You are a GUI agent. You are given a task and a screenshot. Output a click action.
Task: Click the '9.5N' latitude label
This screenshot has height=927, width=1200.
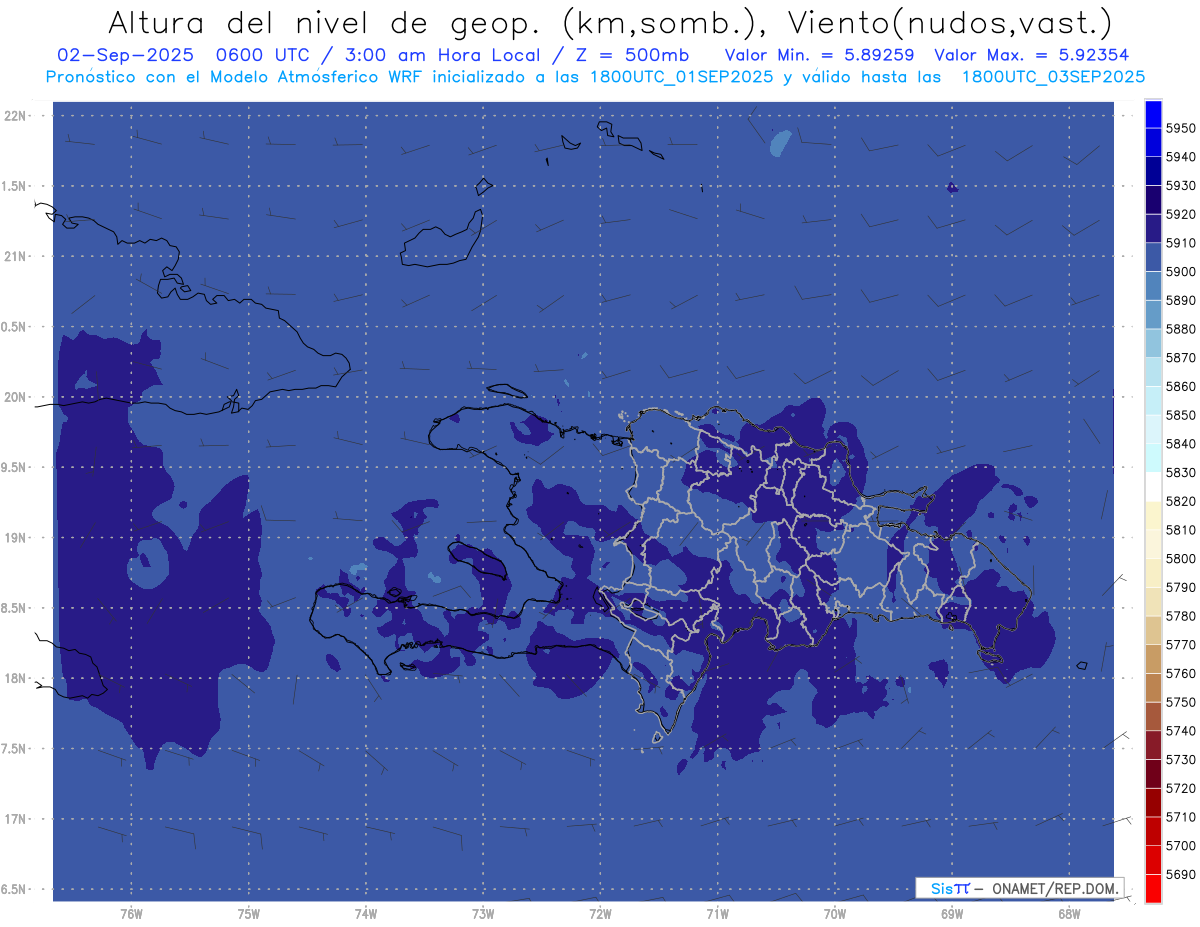click(x=15, y=467)
